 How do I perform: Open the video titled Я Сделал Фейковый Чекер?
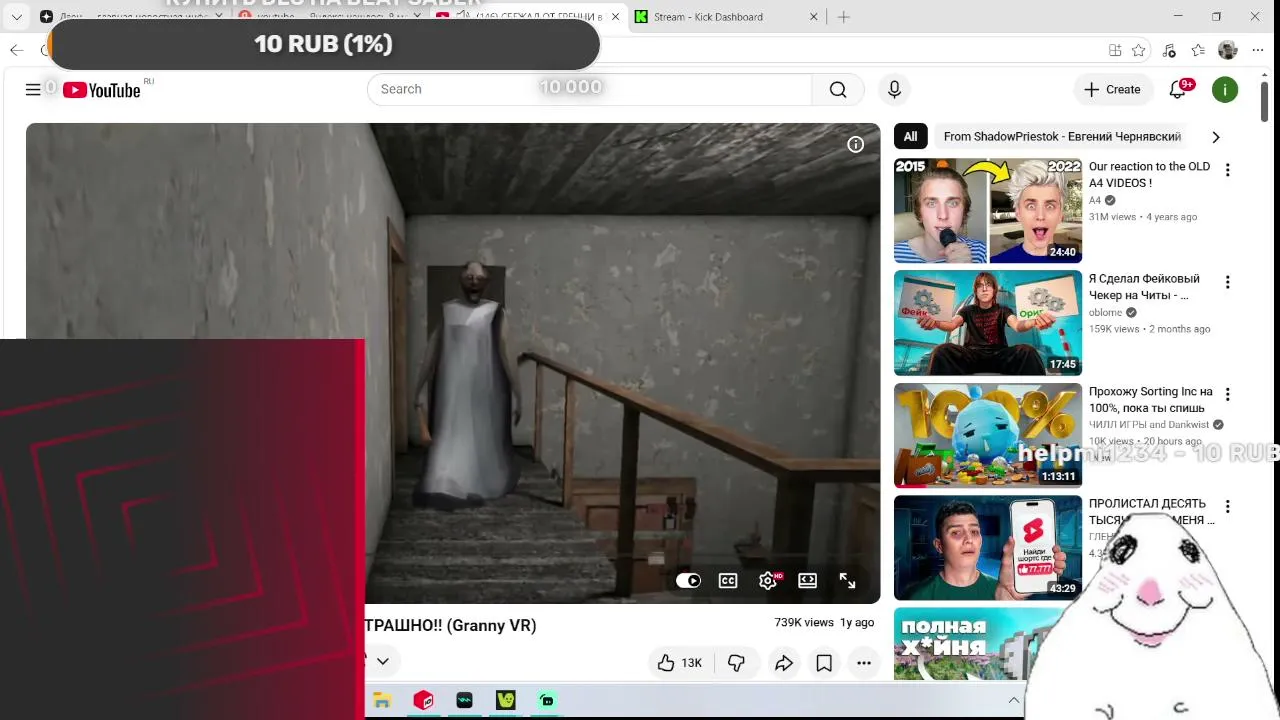pos(1144,287)
